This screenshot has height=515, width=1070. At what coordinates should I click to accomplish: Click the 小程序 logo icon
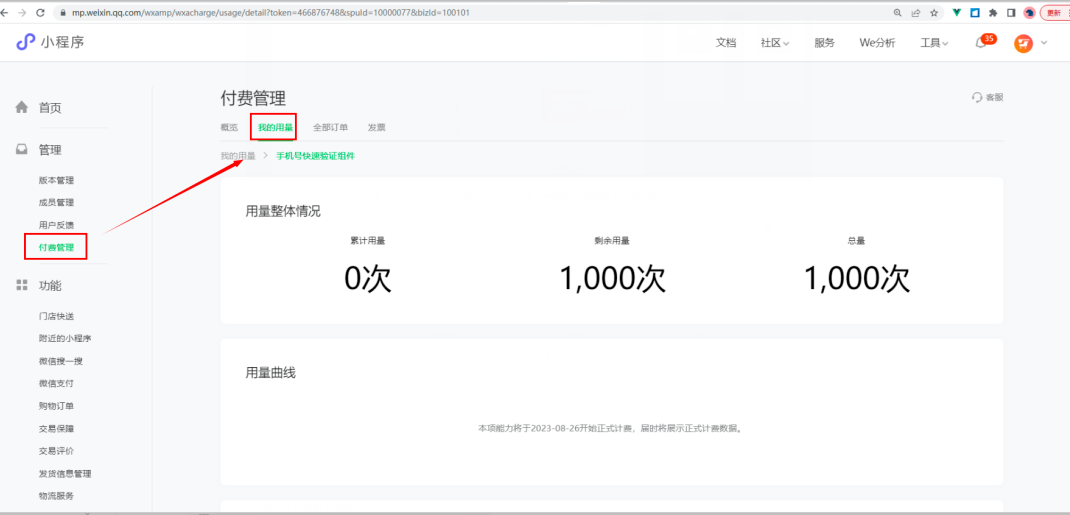tap(25, 42)
